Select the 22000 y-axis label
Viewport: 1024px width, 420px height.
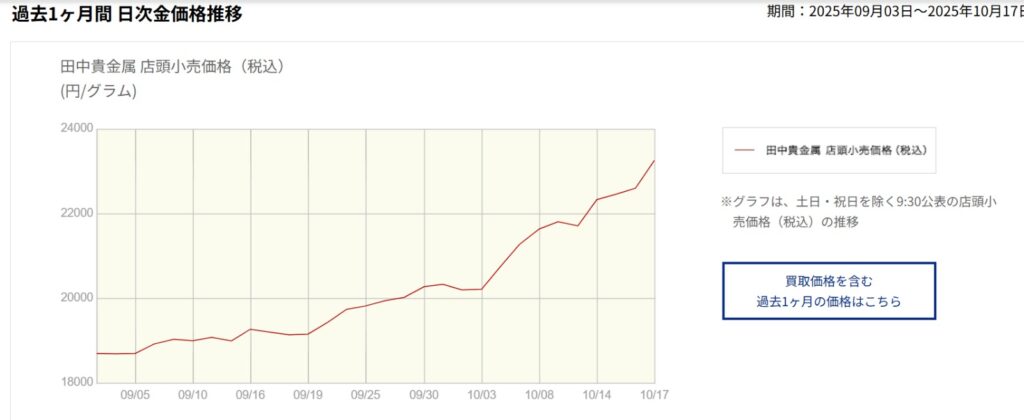(78, 213)
